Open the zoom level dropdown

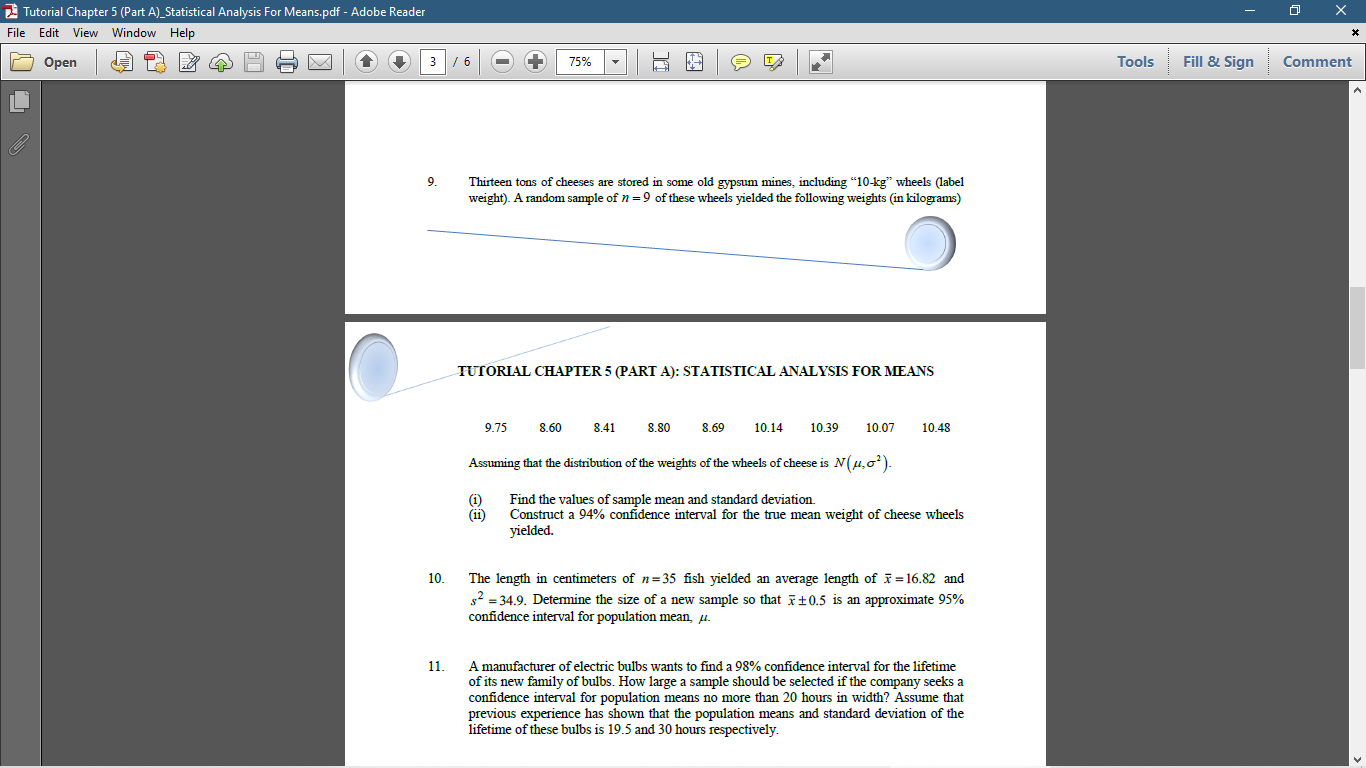[616, 61]
